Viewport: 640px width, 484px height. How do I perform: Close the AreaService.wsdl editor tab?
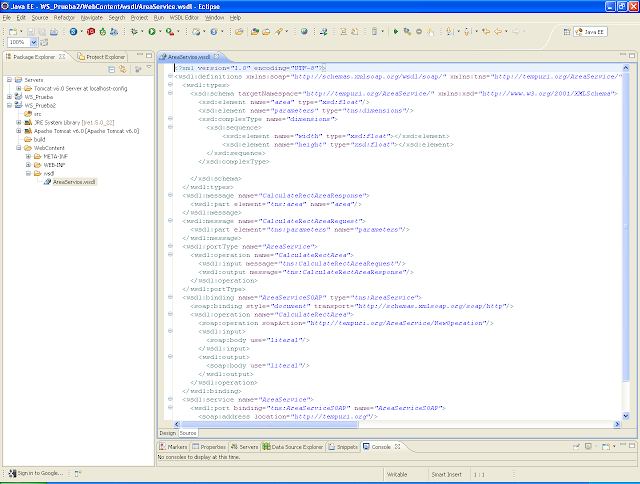pos(217,57)
